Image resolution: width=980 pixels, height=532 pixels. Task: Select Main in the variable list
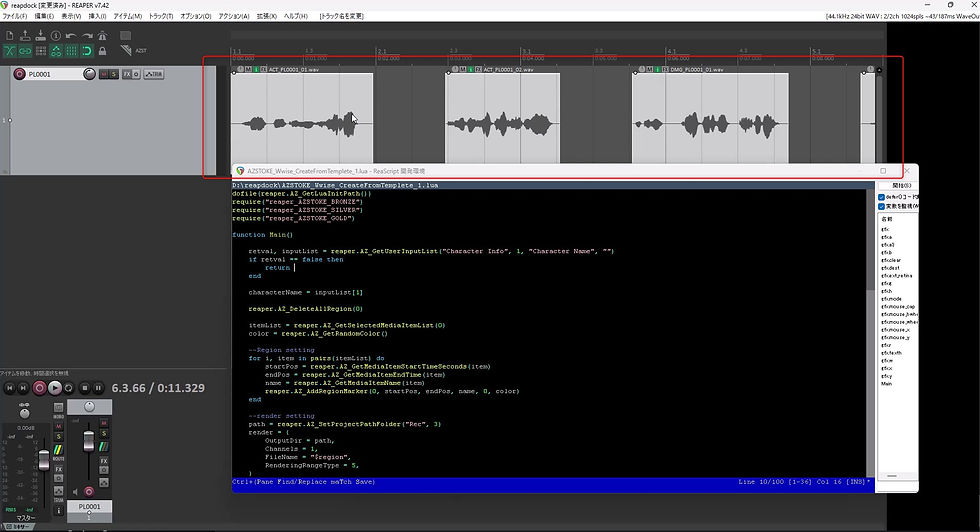(x=886, y=383)
